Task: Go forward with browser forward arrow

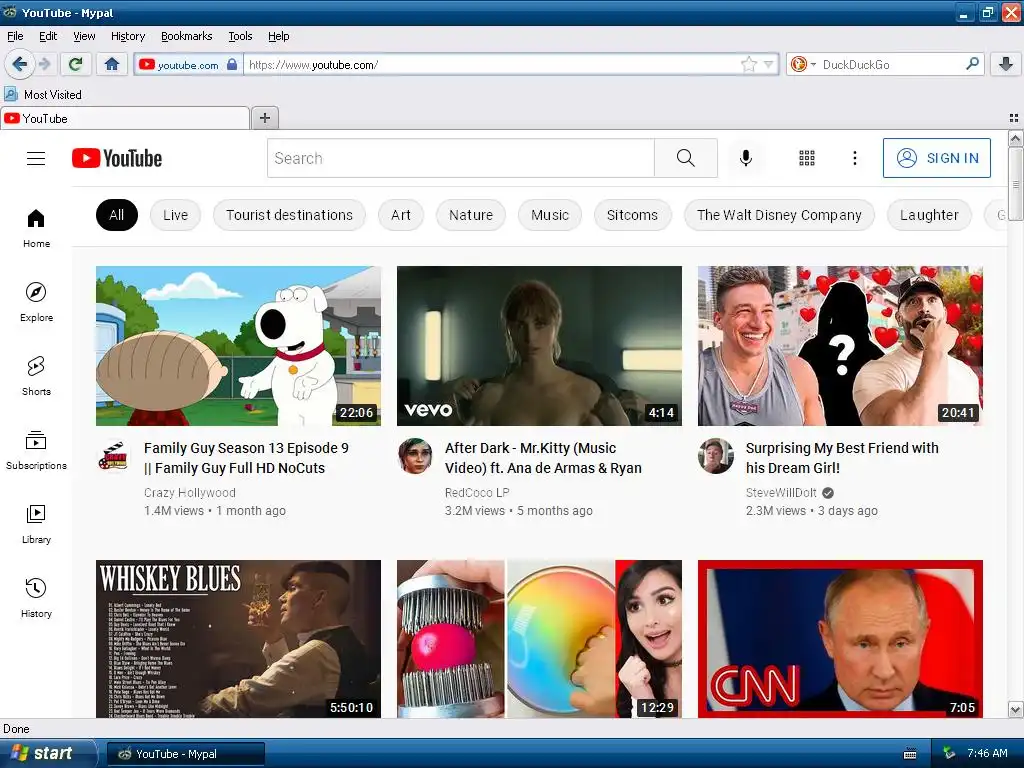Action: pyautogui.click(x=44, y=64)
